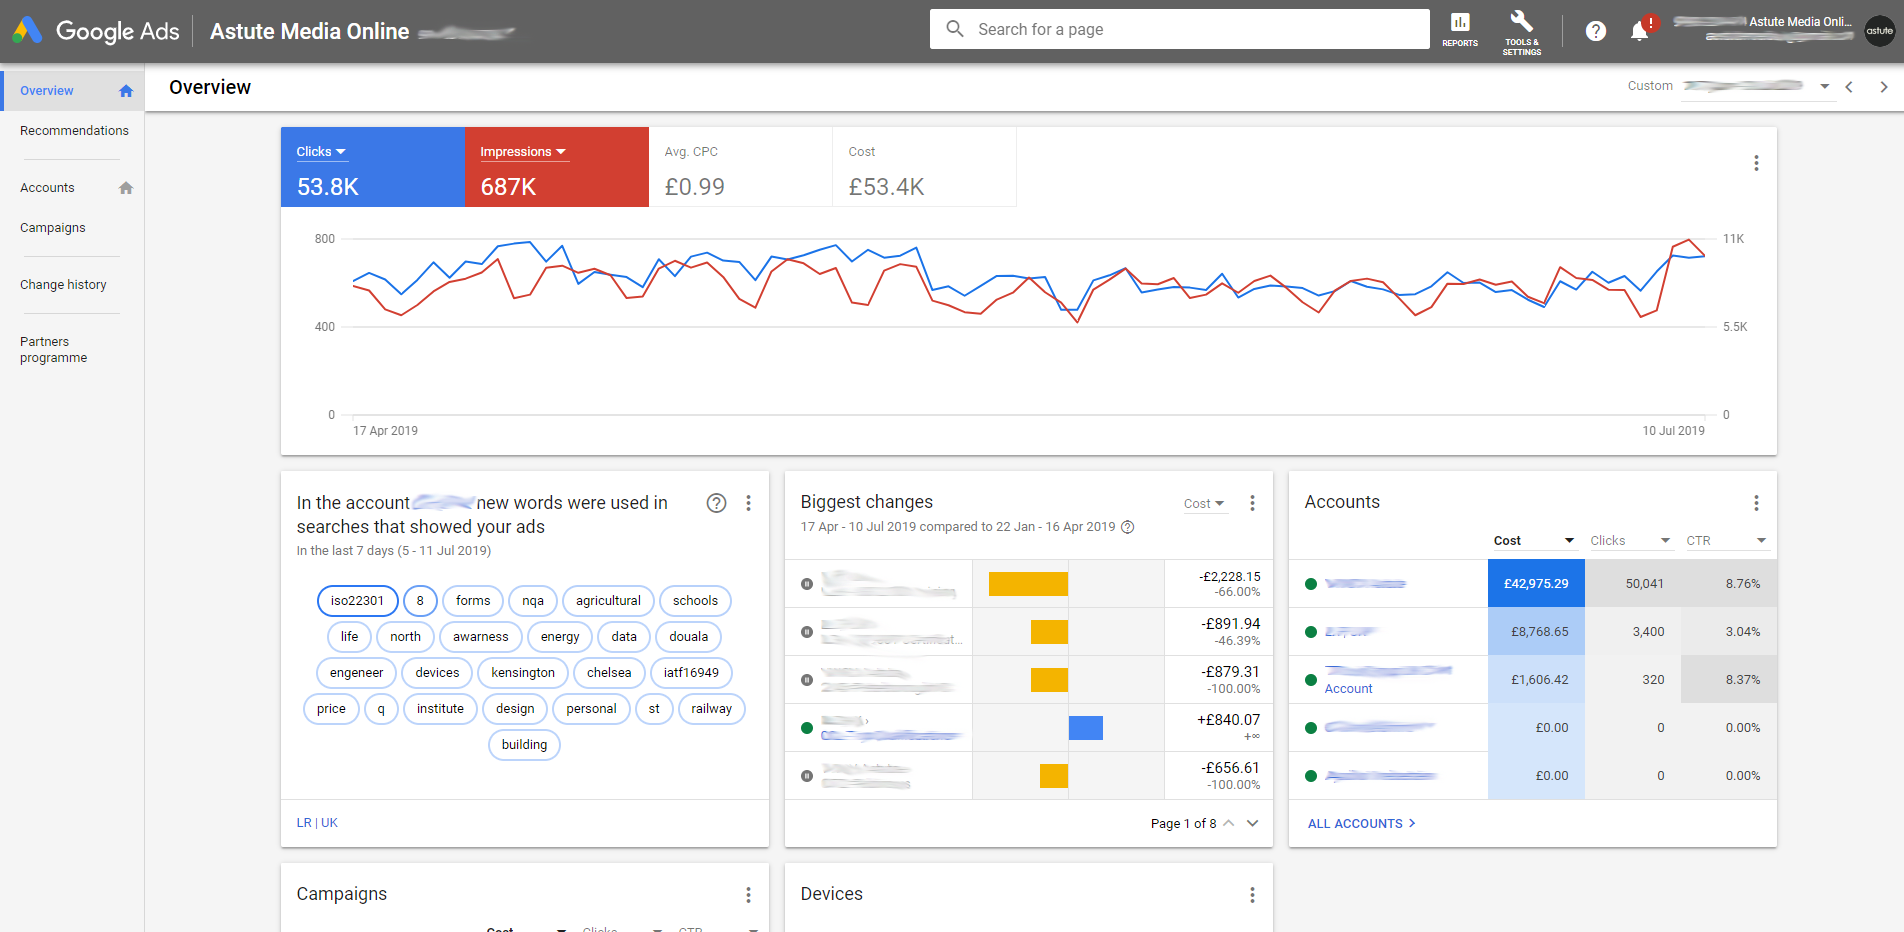This screenshot has width=1904, height=932.
Task: Open chart card three-dot menu
Action: tap(1756, 163)
